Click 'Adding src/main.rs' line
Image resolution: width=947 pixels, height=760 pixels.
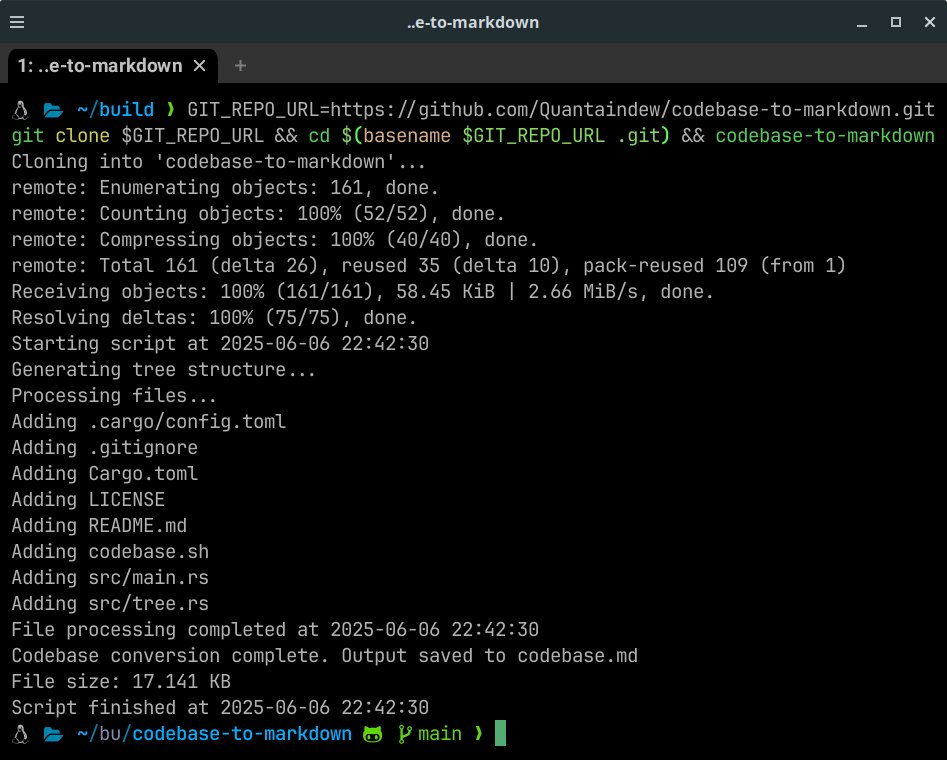pos(110,577)
